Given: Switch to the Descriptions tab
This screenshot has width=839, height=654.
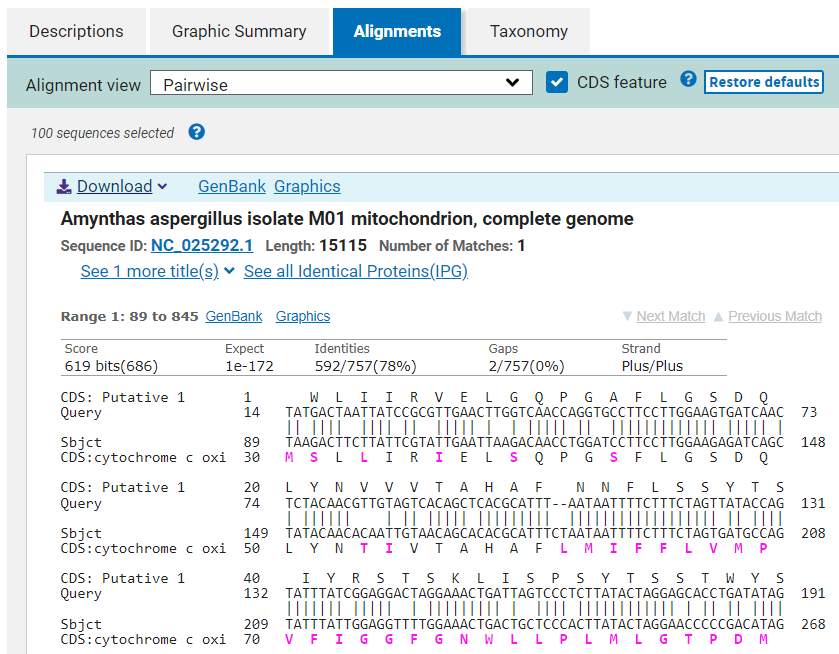Looking at the screenshot, I should click(x=76, y=31).
